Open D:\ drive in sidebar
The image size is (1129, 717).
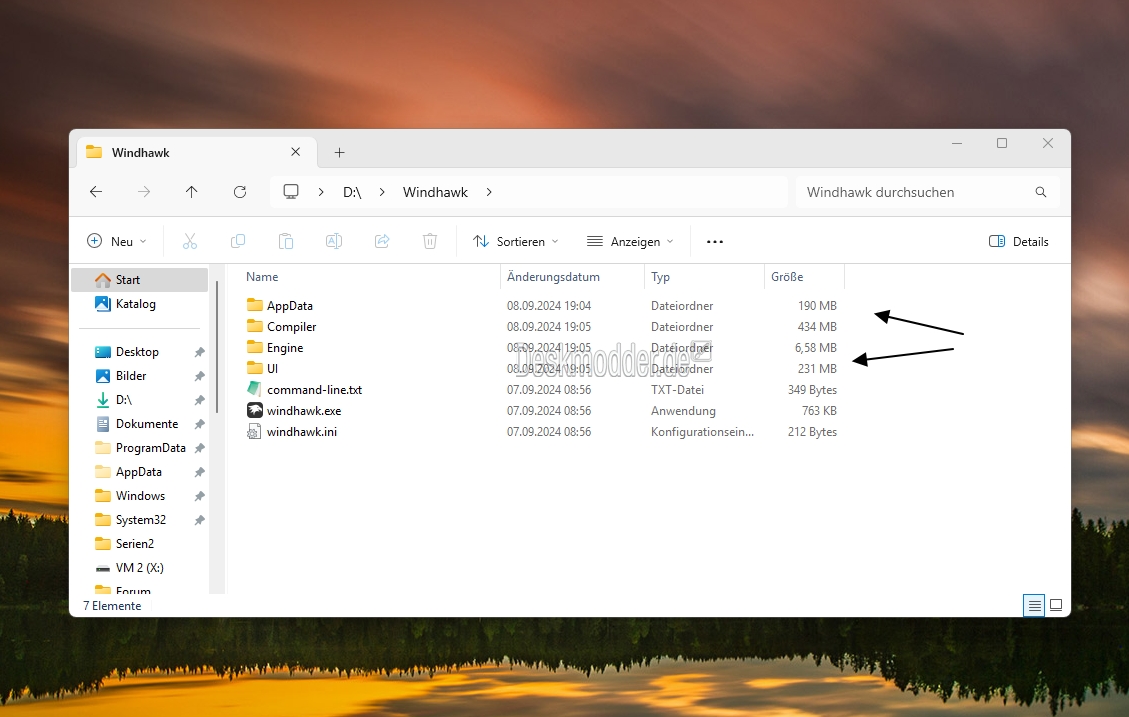(124, 400)
